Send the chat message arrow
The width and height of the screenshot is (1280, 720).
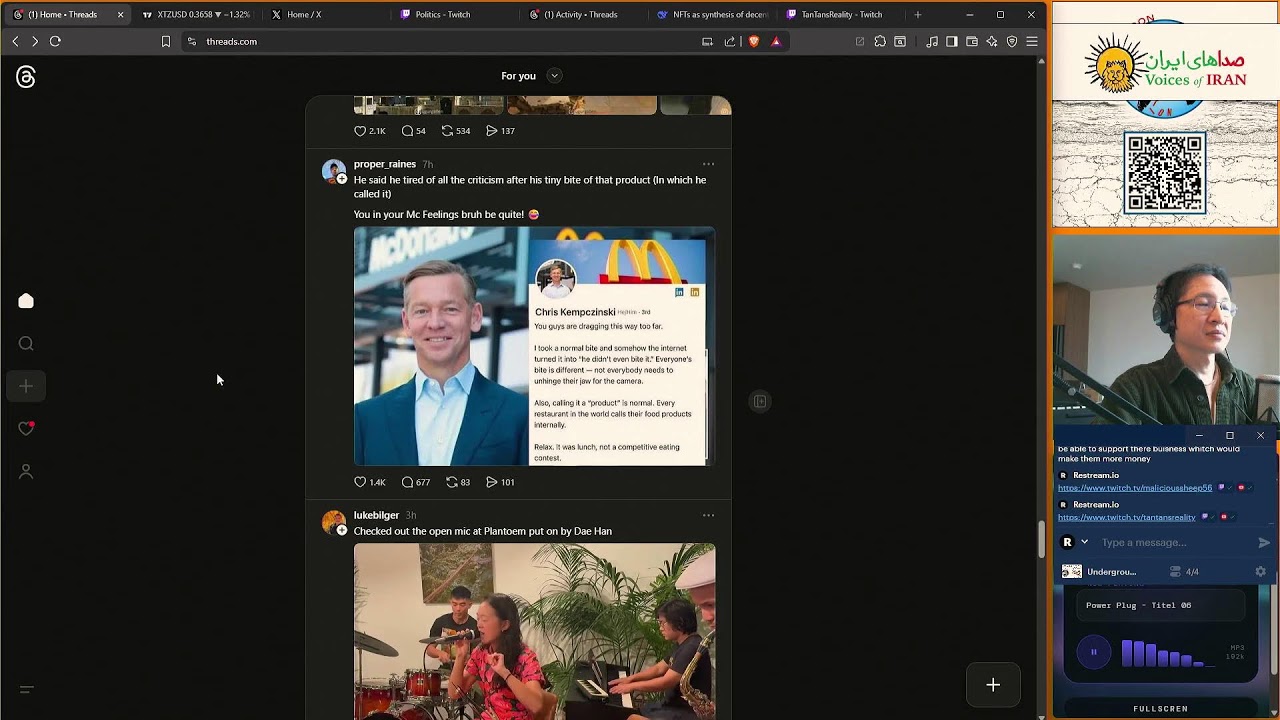(1264, 542)
